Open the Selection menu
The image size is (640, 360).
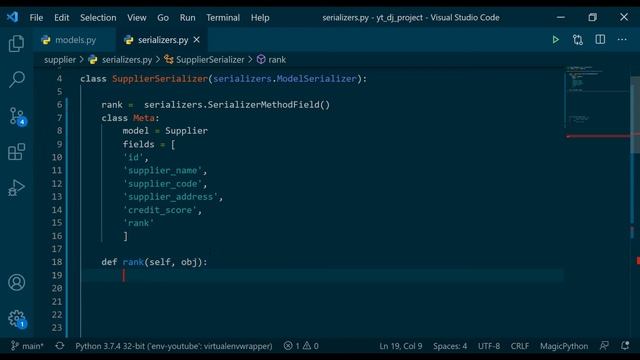(x=98, y=18)
